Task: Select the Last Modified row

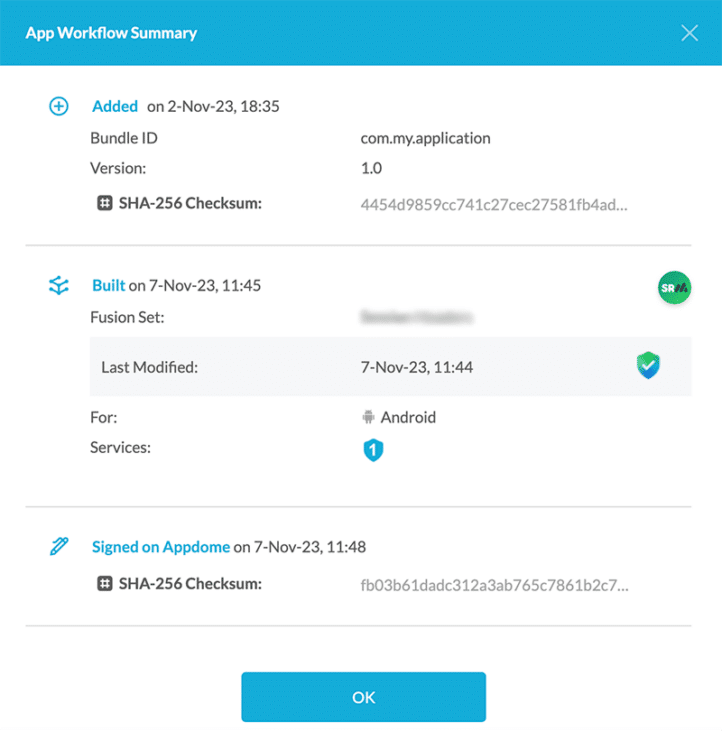Action: pyautogui.click(x=390, y=367)
